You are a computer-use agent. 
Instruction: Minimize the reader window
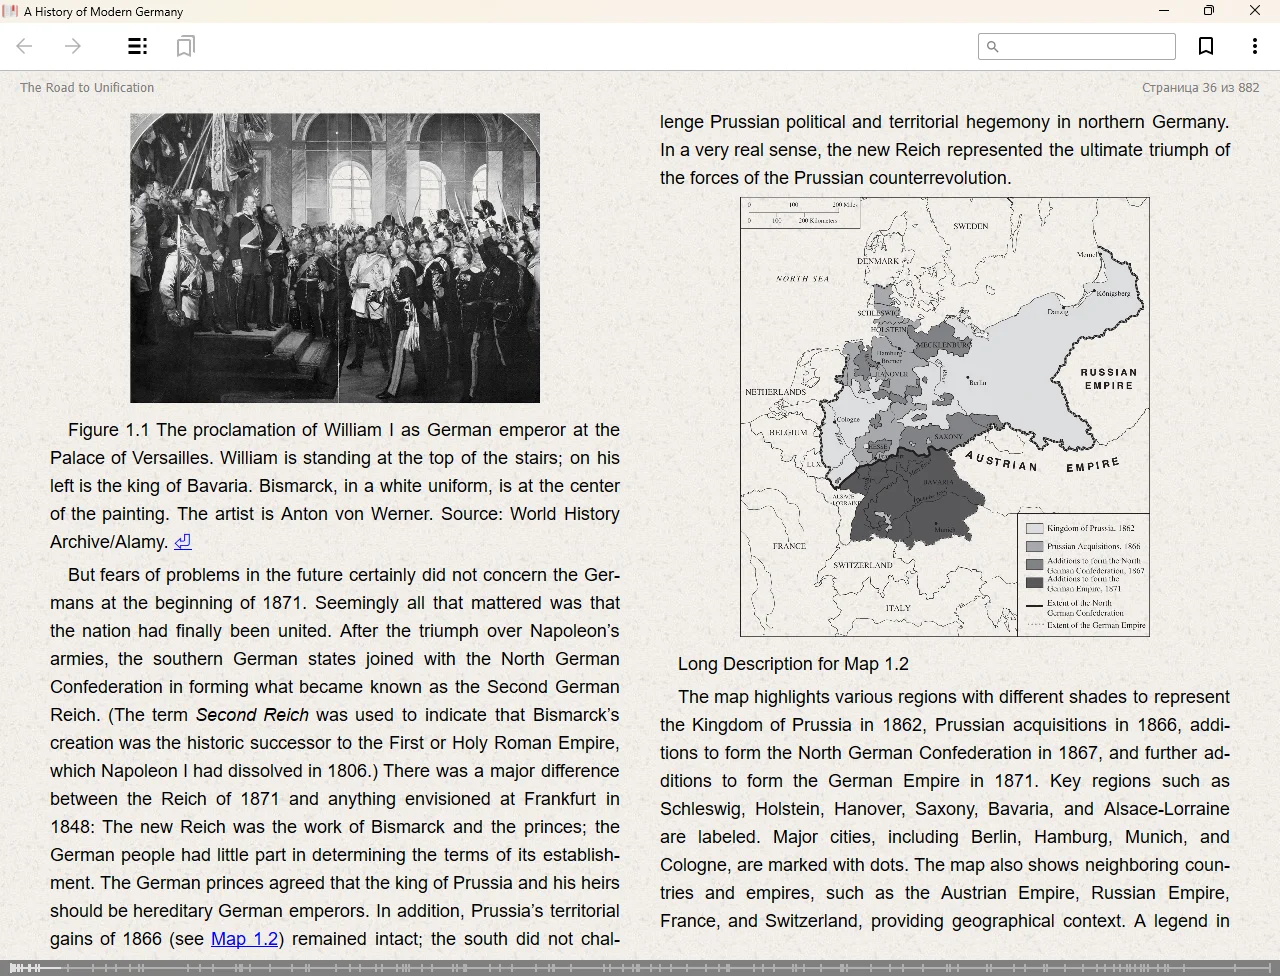(x=1164, y=11)
